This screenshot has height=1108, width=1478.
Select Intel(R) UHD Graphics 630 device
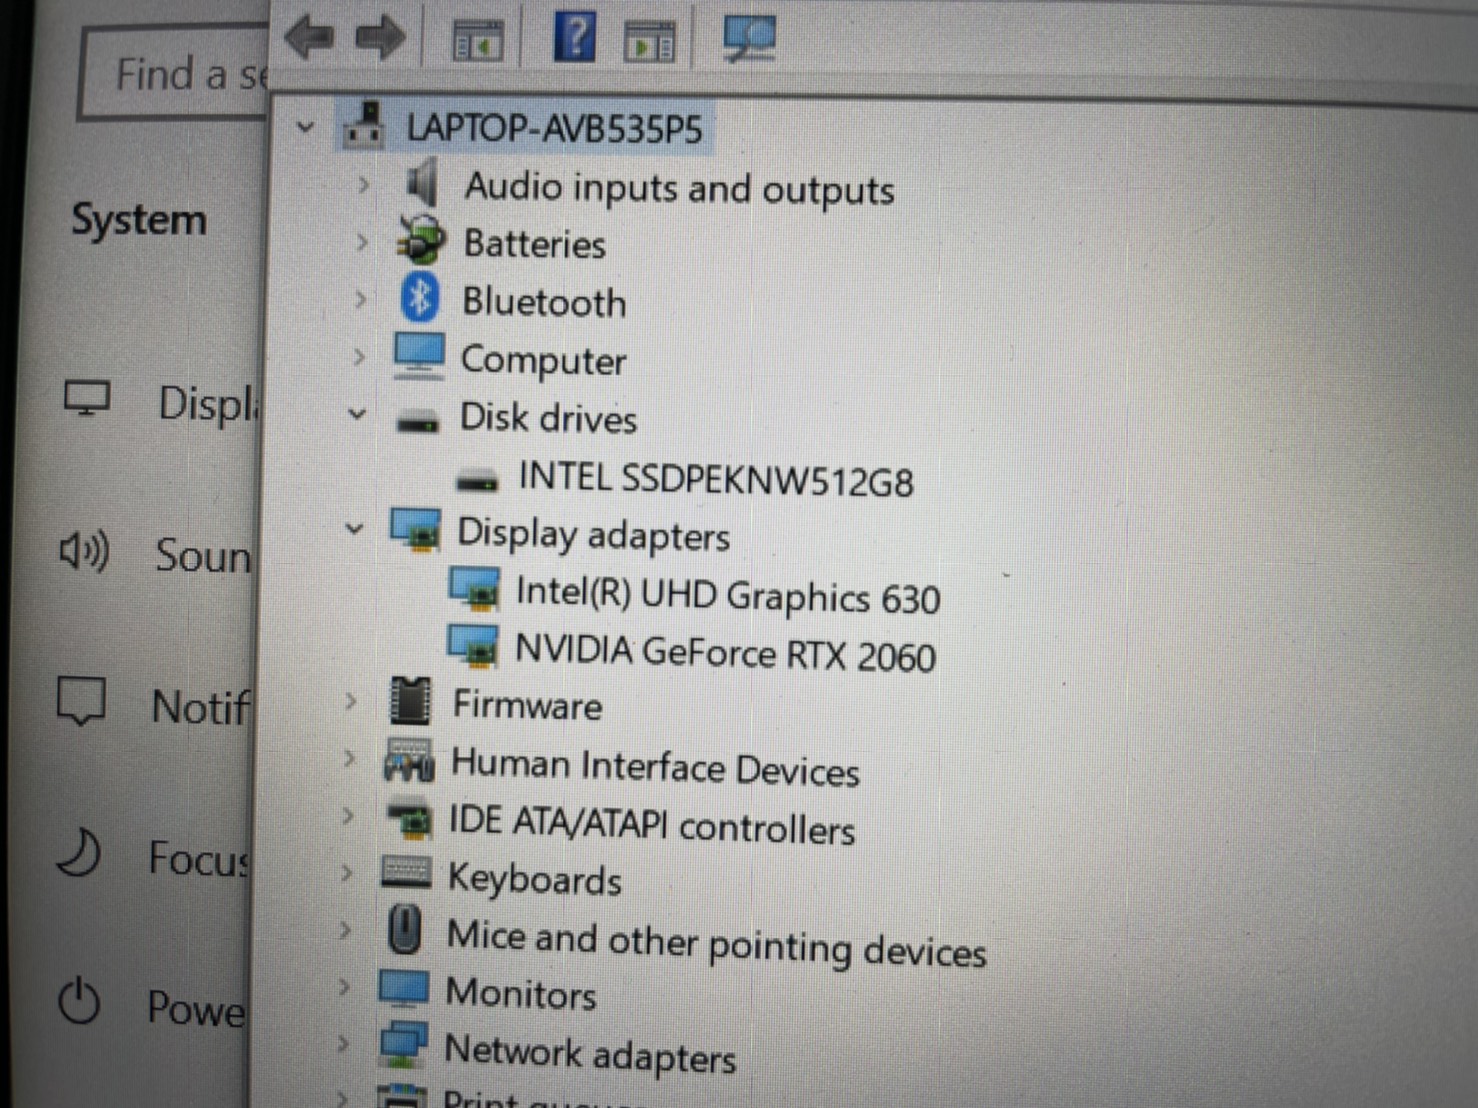click(x=727, y=596)
